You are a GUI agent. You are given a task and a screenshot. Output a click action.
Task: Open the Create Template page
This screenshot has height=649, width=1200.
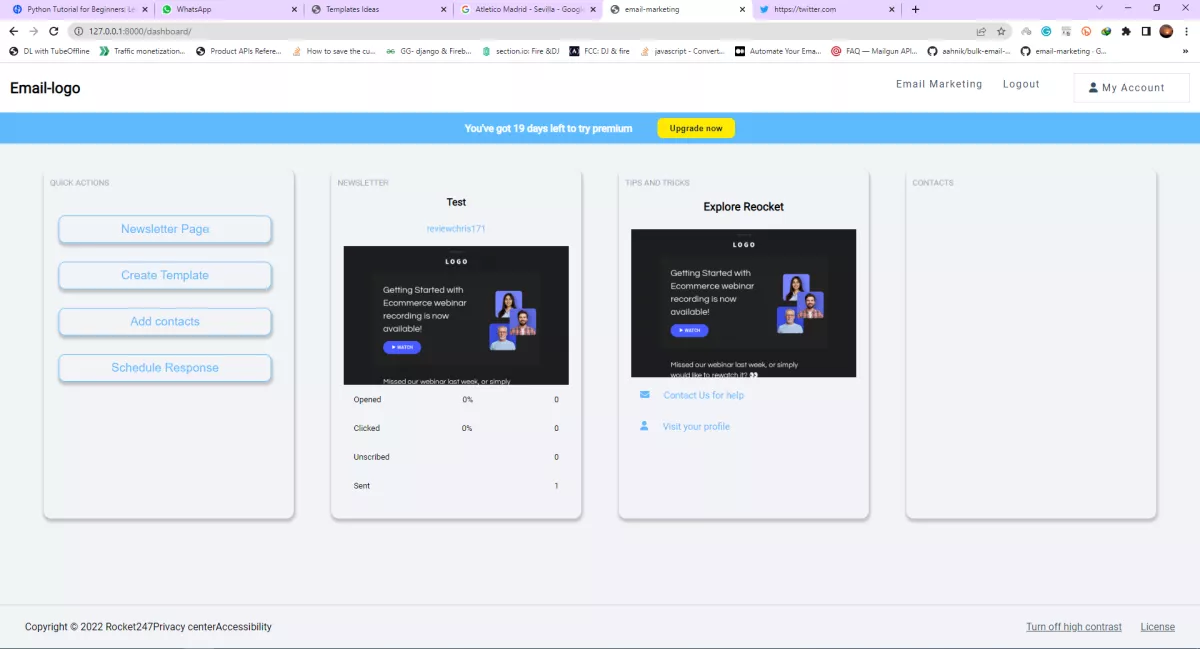(164, 275)
